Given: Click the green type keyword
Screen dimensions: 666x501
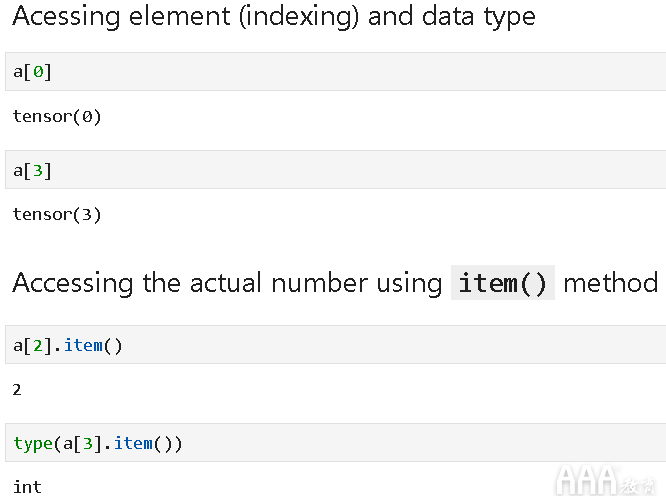Looking at the screenshot, I should tap(33, 444).
